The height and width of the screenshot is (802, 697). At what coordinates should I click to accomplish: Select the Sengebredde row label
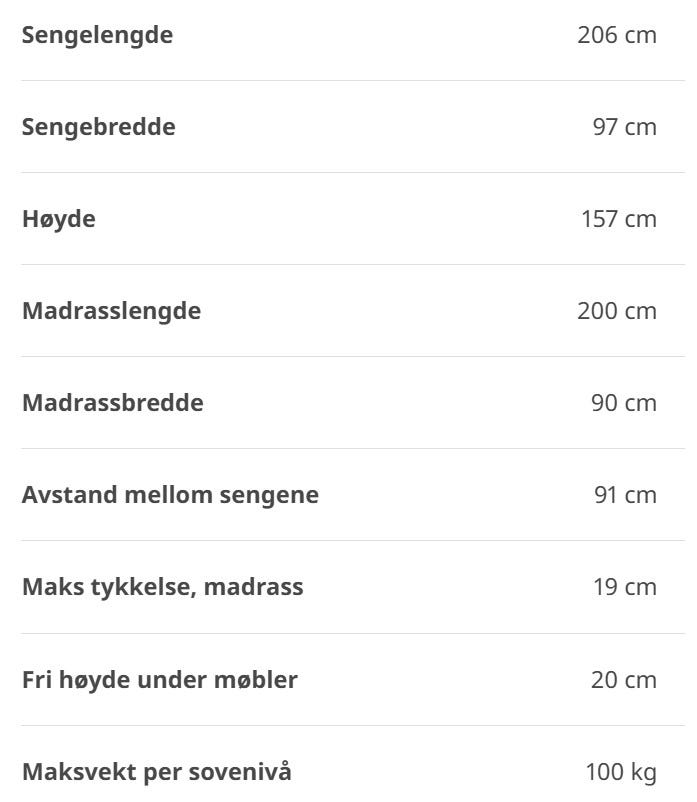click(99, 127)
